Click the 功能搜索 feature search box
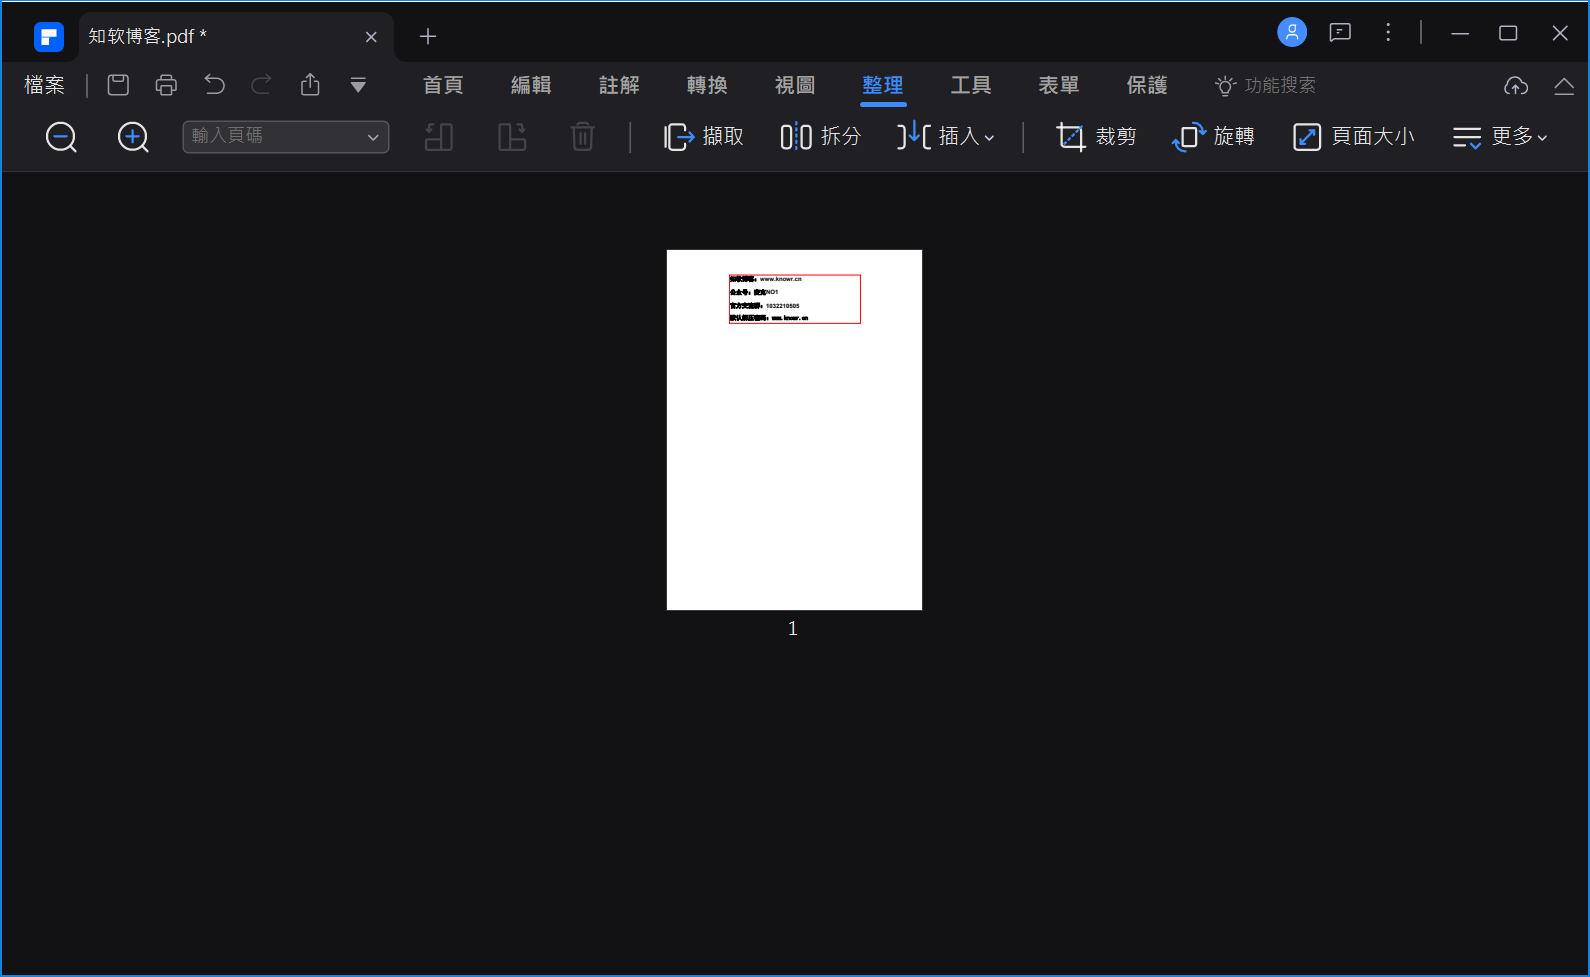Screen dimensions: 1590x977 click(1265, 85)
